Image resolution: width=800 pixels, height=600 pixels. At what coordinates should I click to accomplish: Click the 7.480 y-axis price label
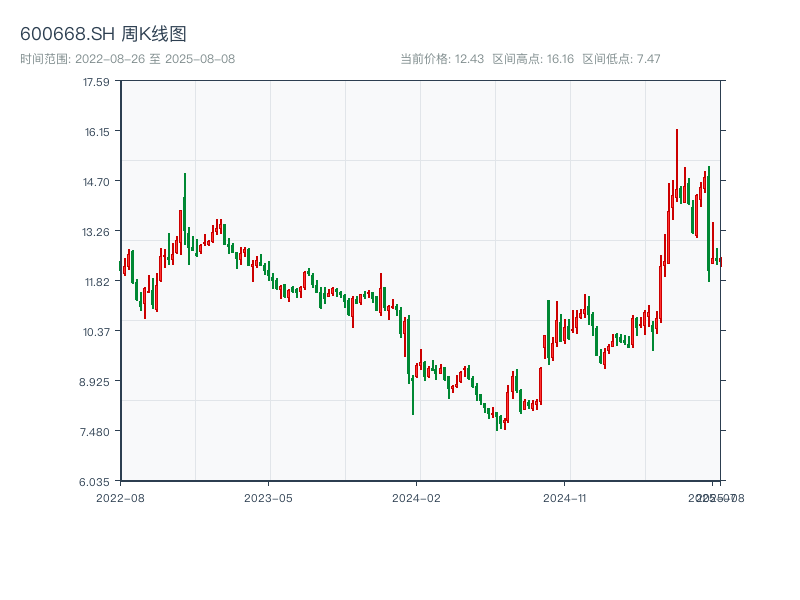click(x=96, y=432)
